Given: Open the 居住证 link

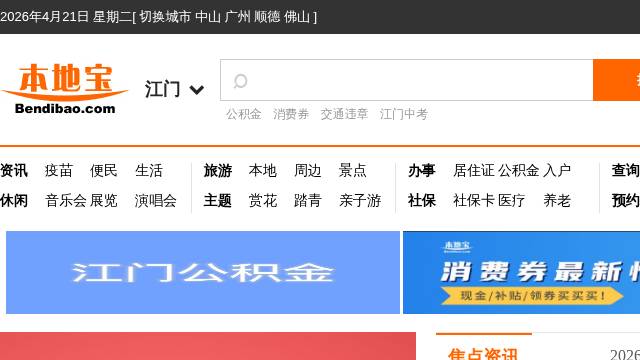Looking at the screenshot, I should (474, 170).
